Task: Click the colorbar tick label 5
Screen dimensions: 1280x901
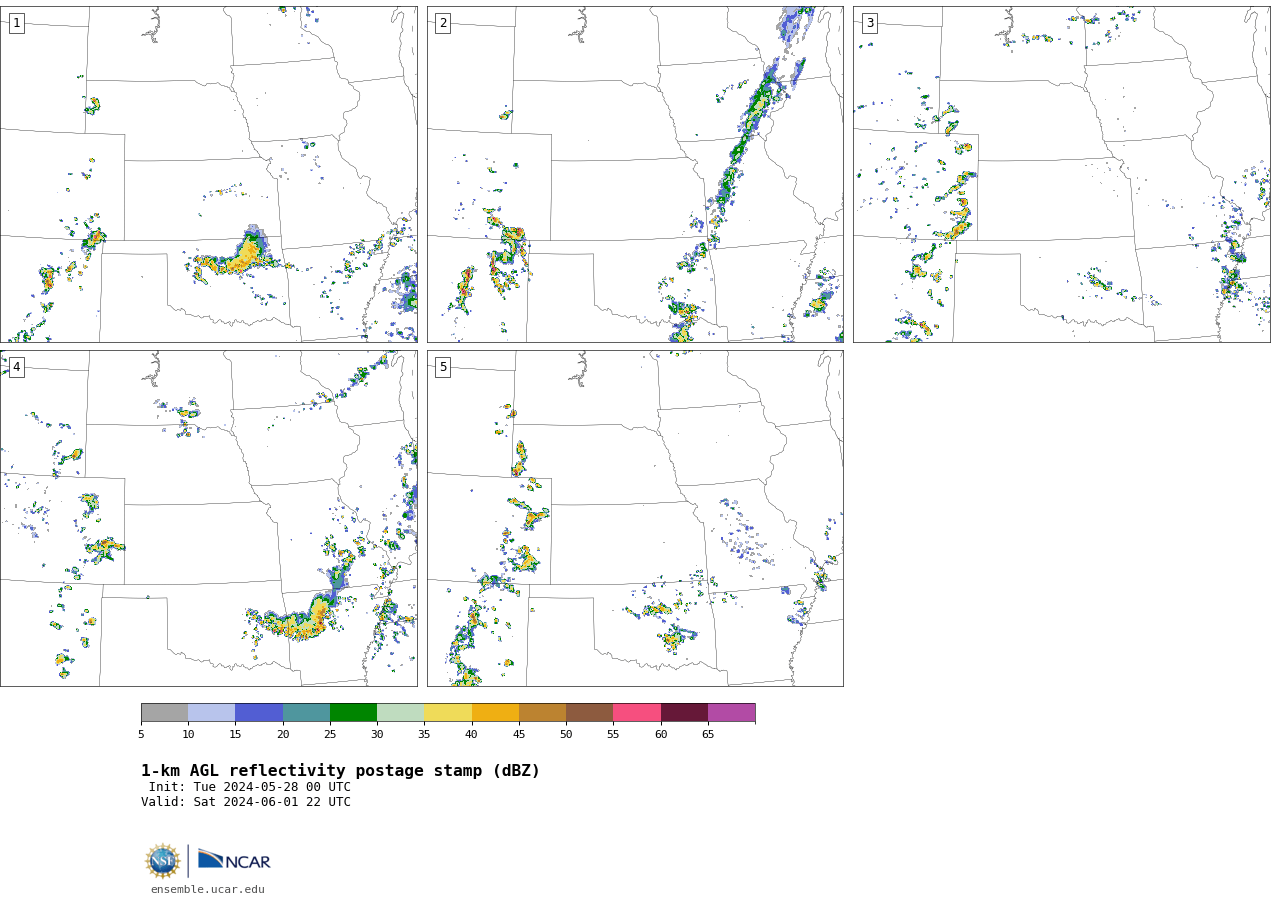Action: click(141, 735)
